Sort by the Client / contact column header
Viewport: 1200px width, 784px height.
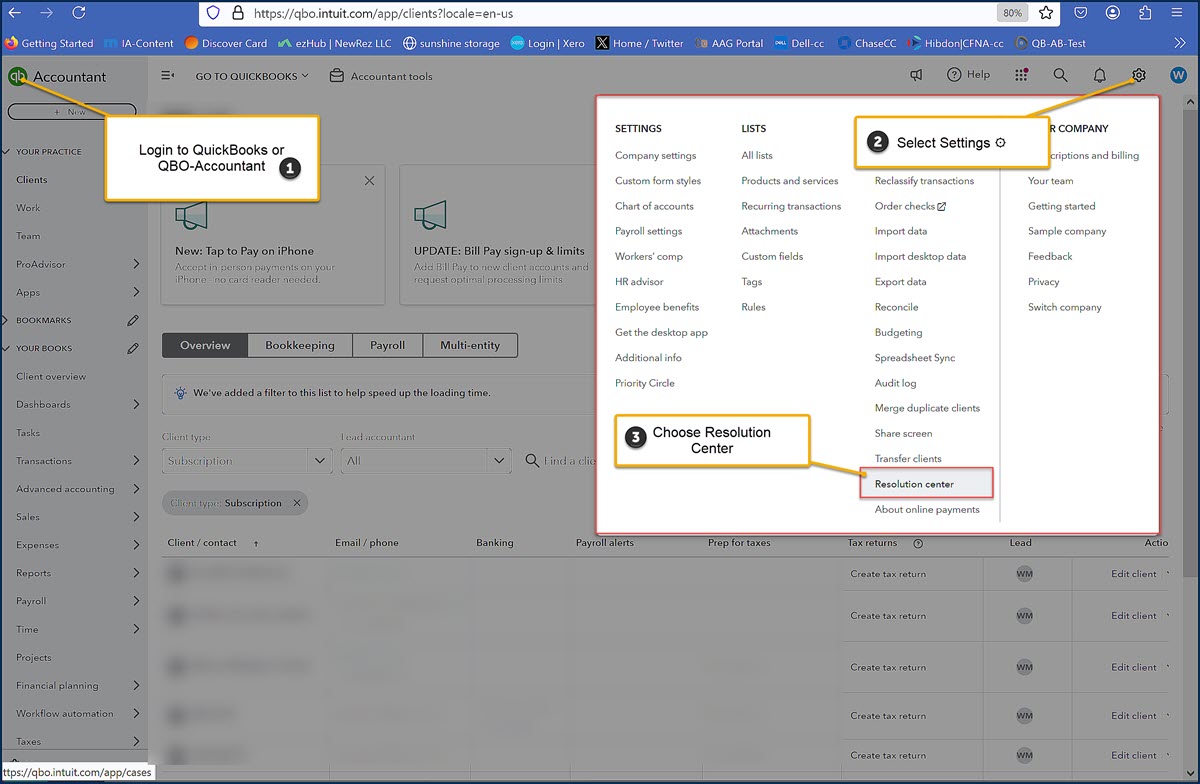click(202, 543)
